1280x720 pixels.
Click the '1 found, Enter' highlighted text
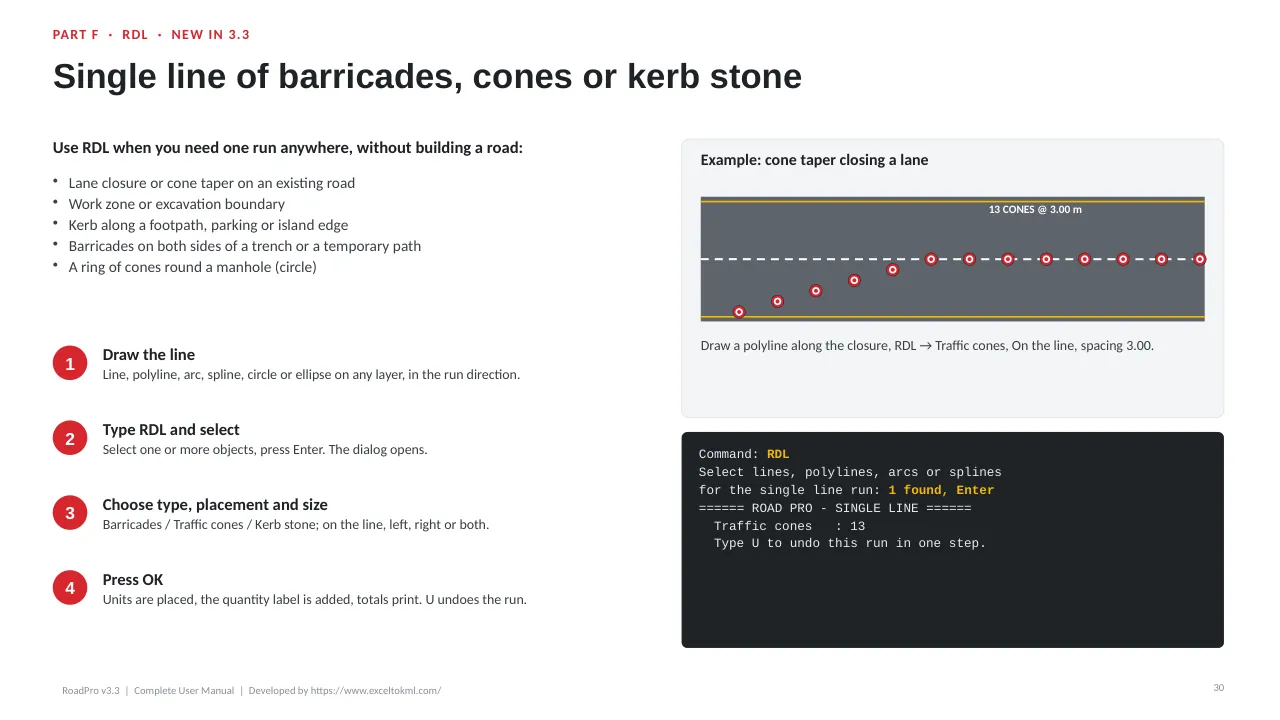(x=941, y=490)
